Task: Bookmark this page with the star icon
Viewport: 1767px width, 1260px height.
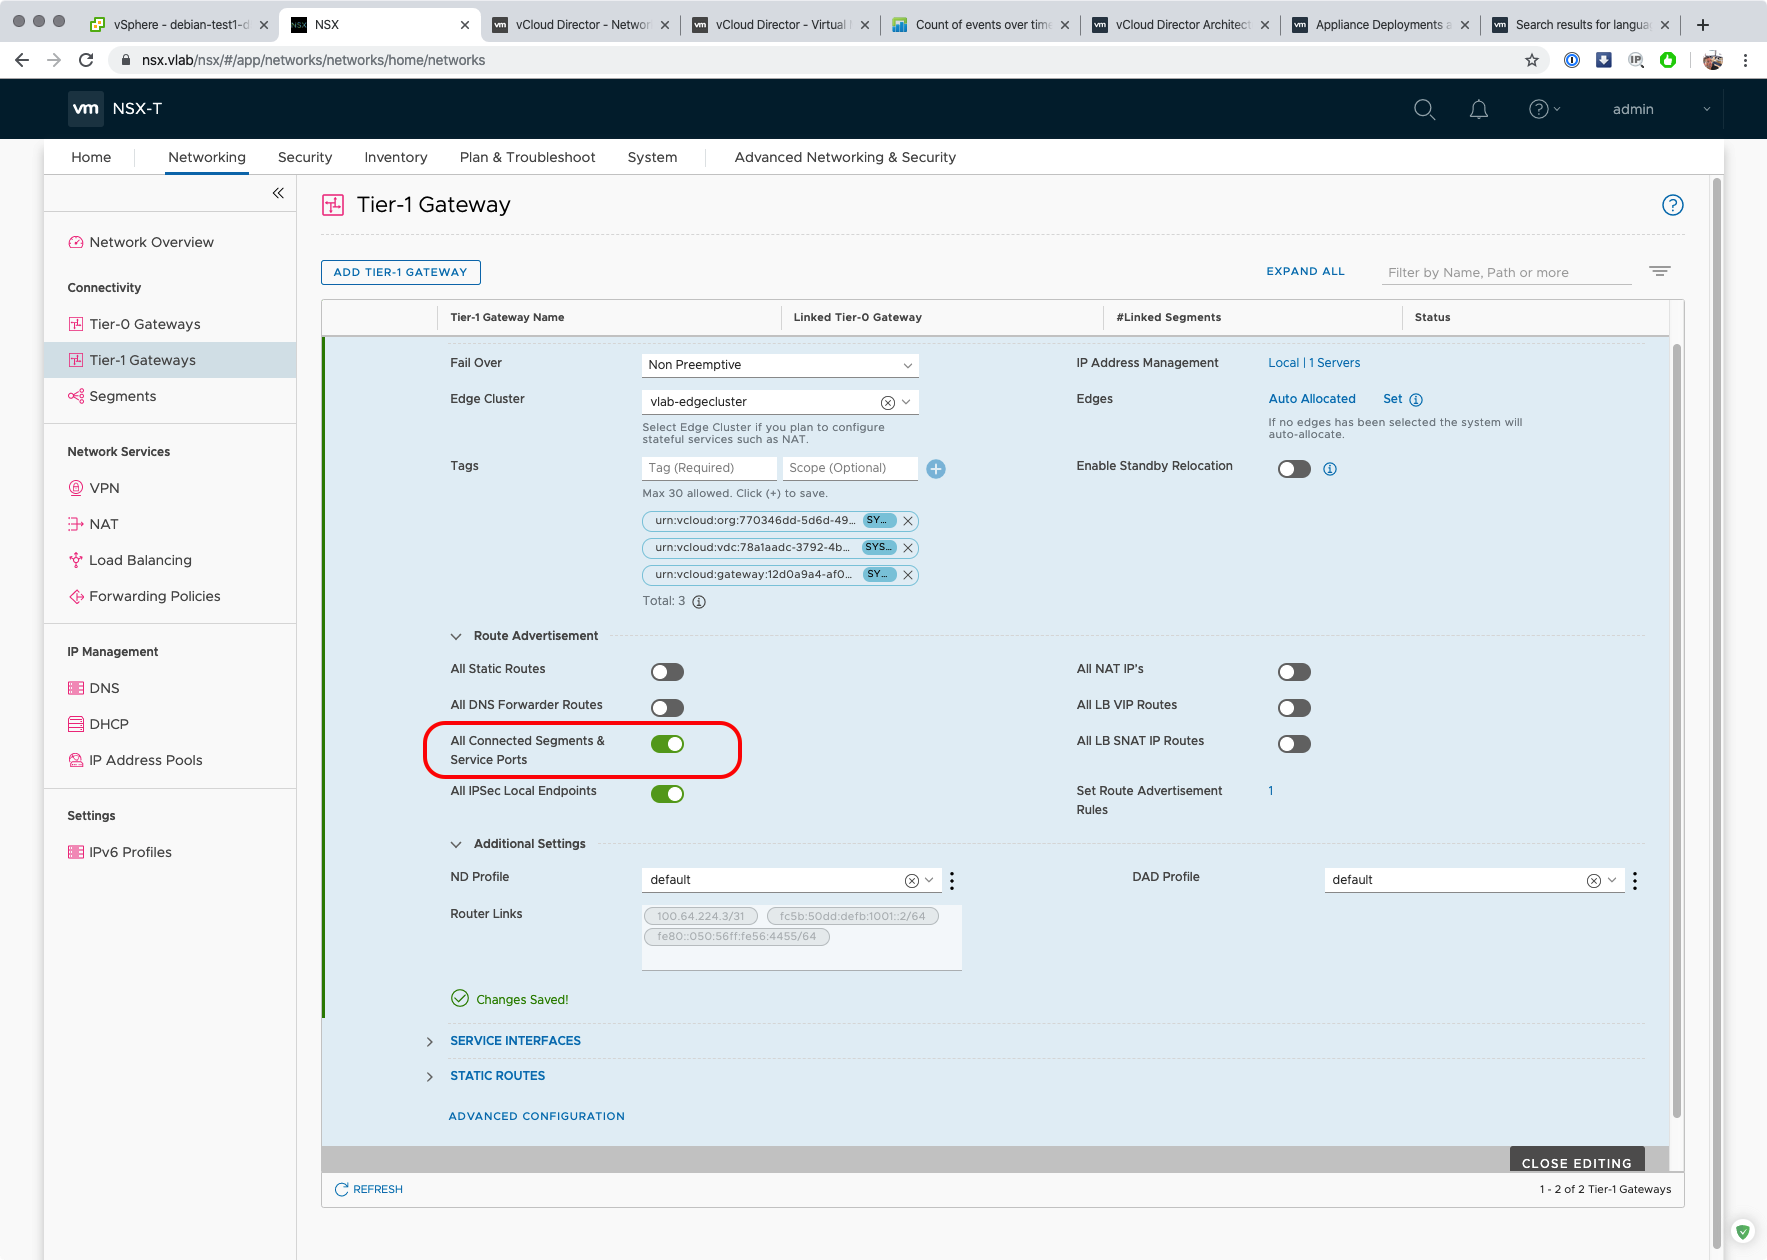Action: click(1532, 60)
